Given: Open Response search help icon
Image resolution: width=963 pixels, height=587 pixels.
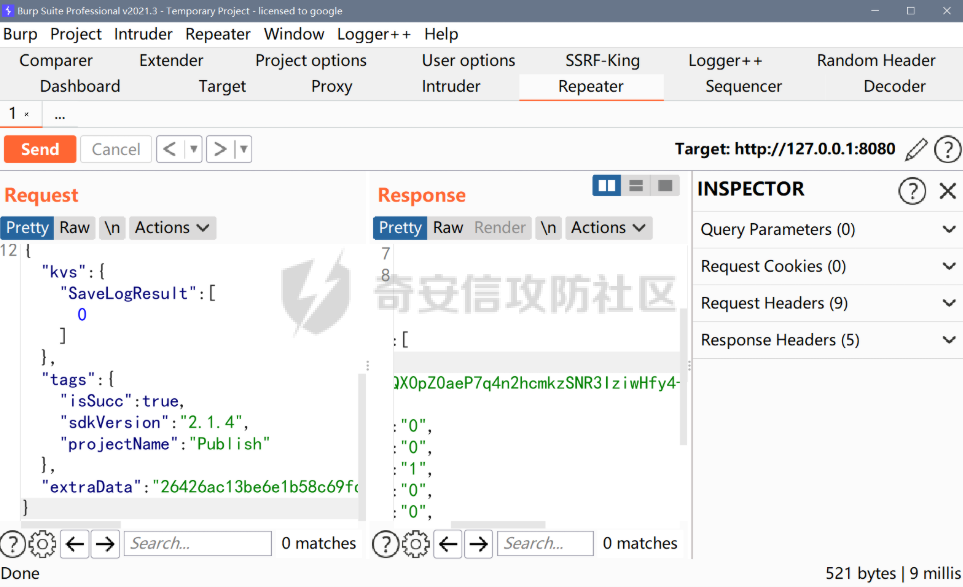Looking at the screenshot, I should [386, 544].
